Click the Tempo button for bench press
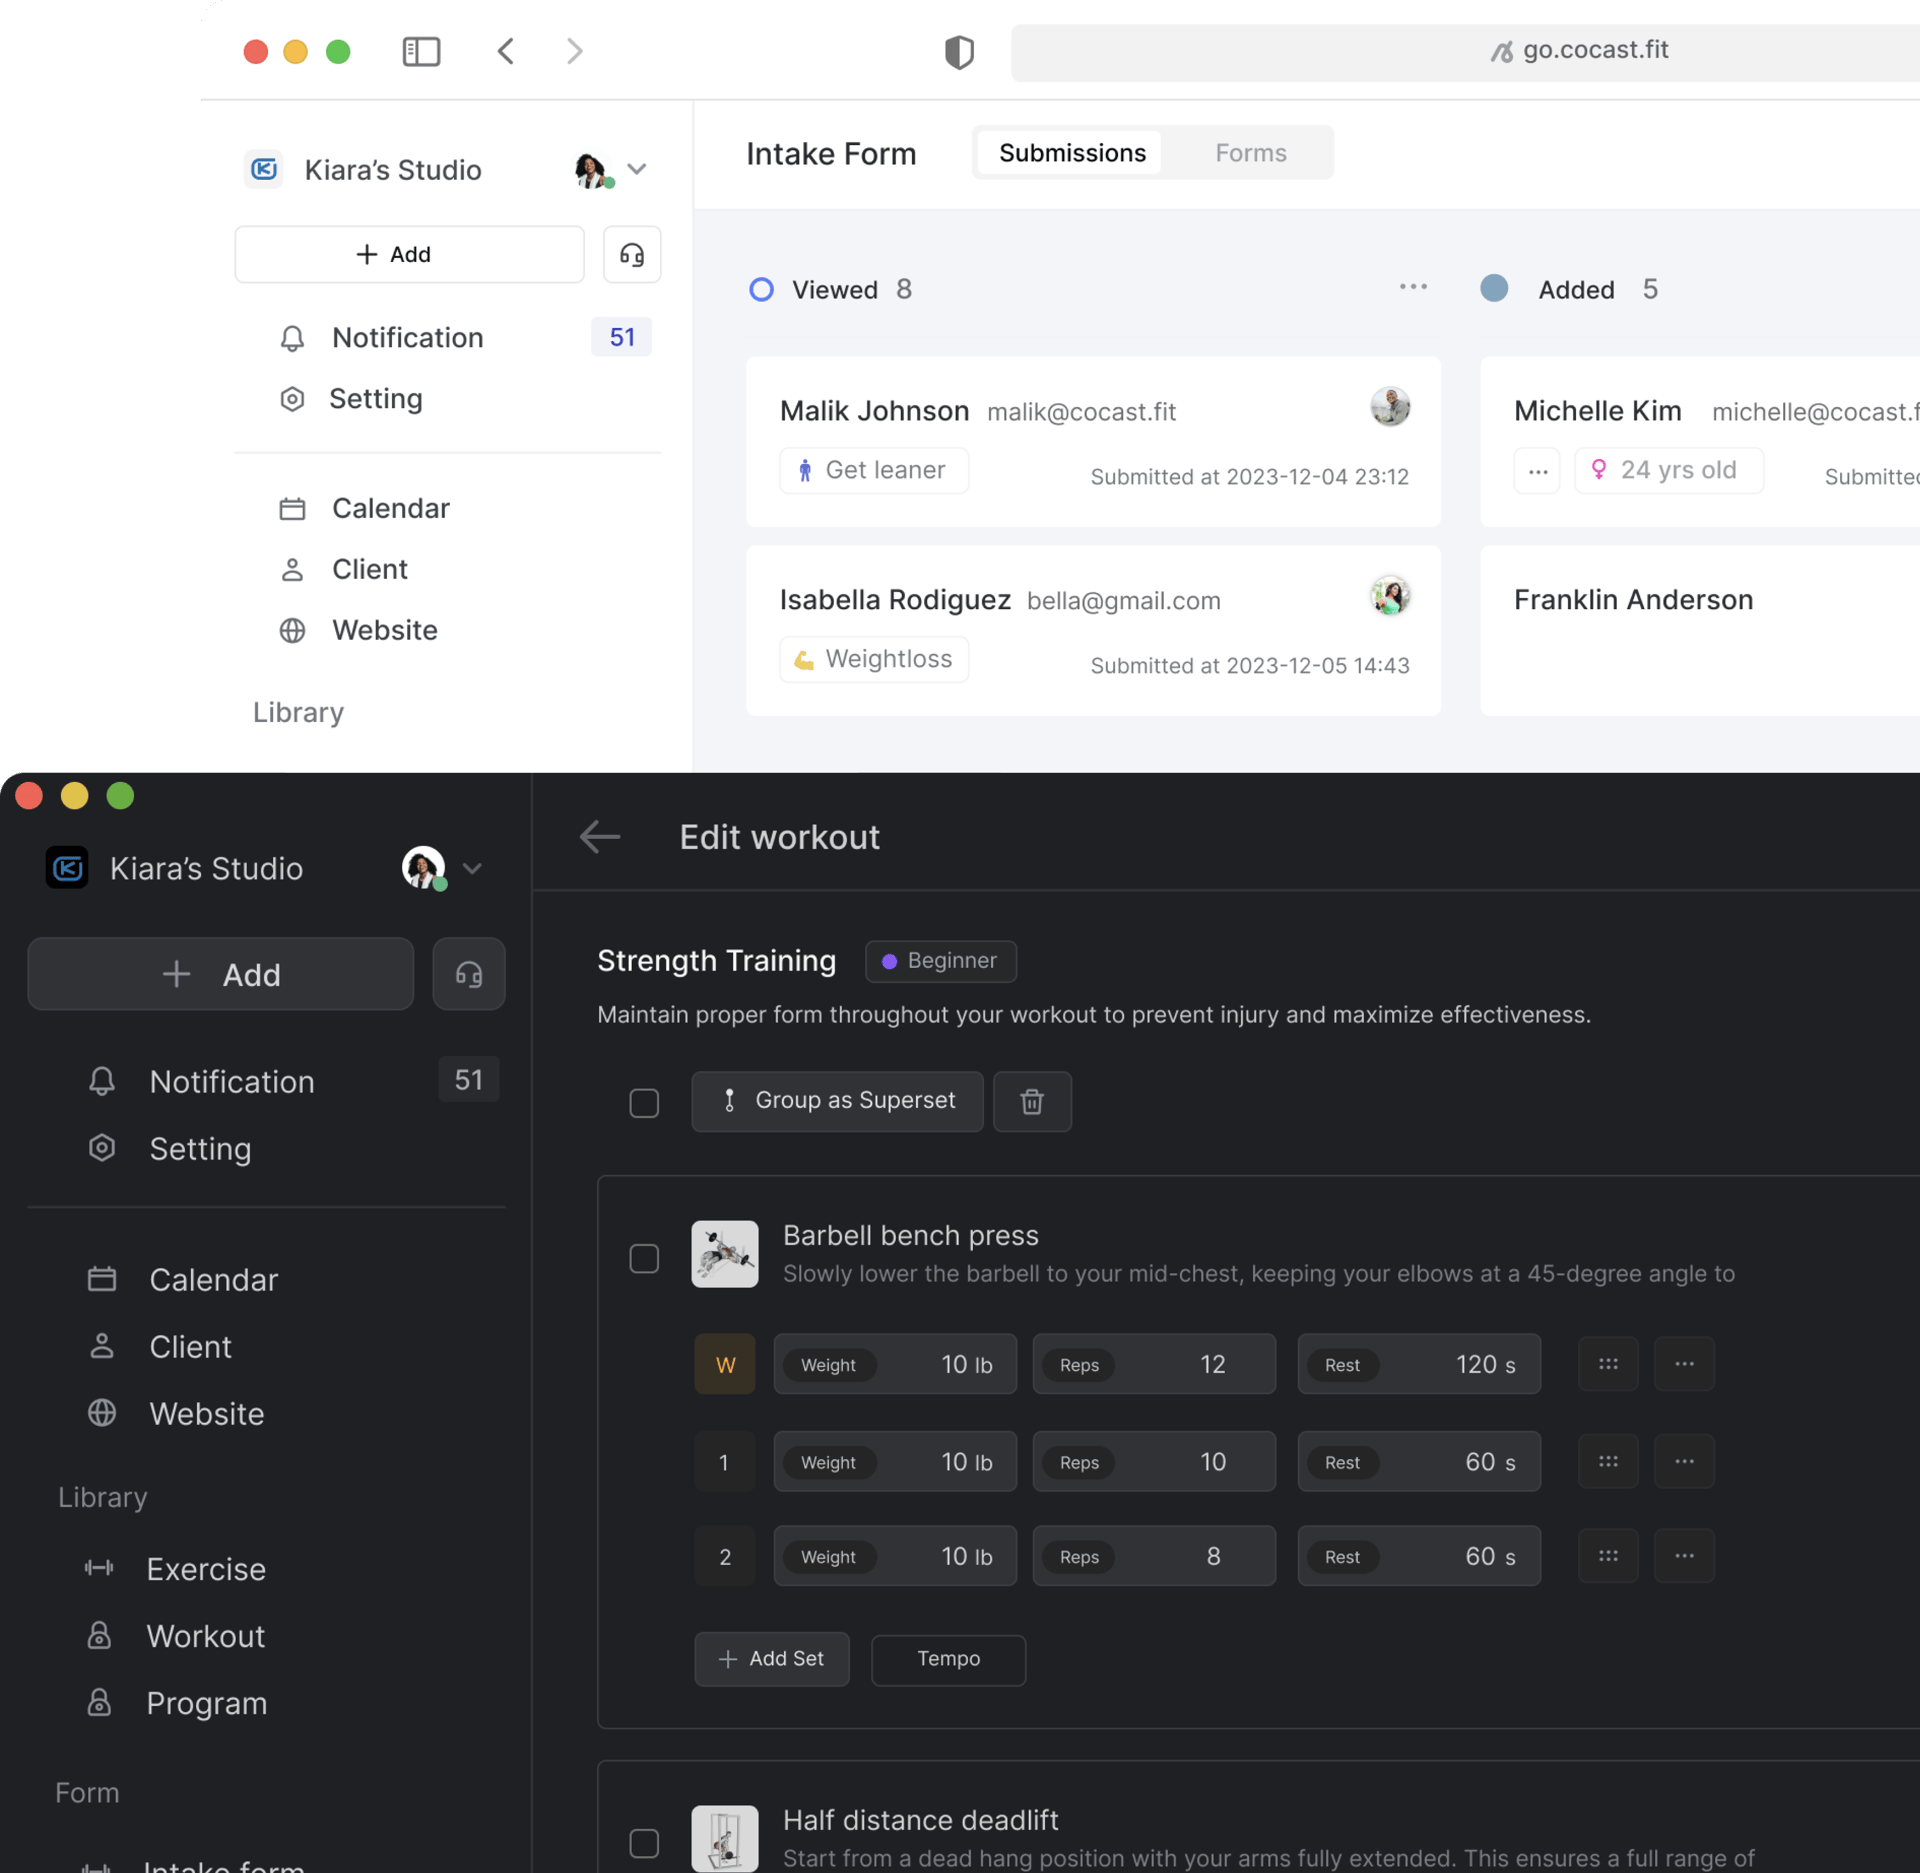The height and width of the screenshot is (1873, 1920). [949, 1655]
